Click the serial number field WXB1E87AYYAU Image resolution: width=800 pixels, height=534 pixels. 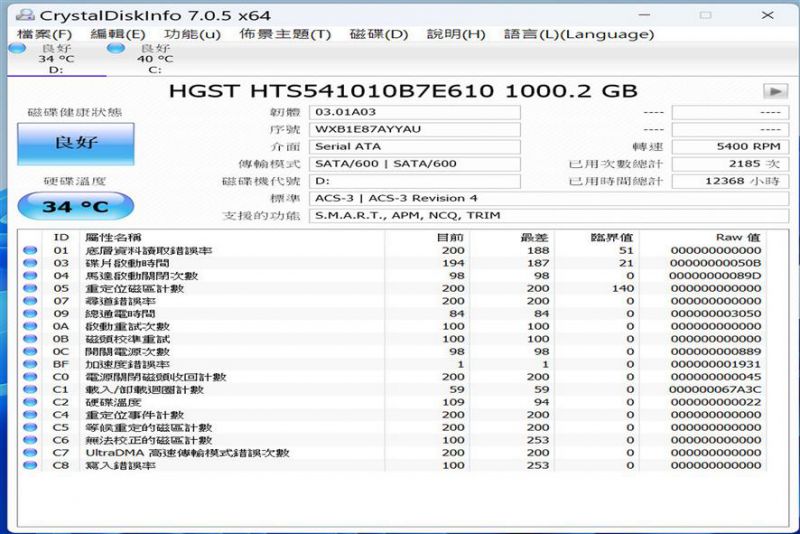(414, 130)
